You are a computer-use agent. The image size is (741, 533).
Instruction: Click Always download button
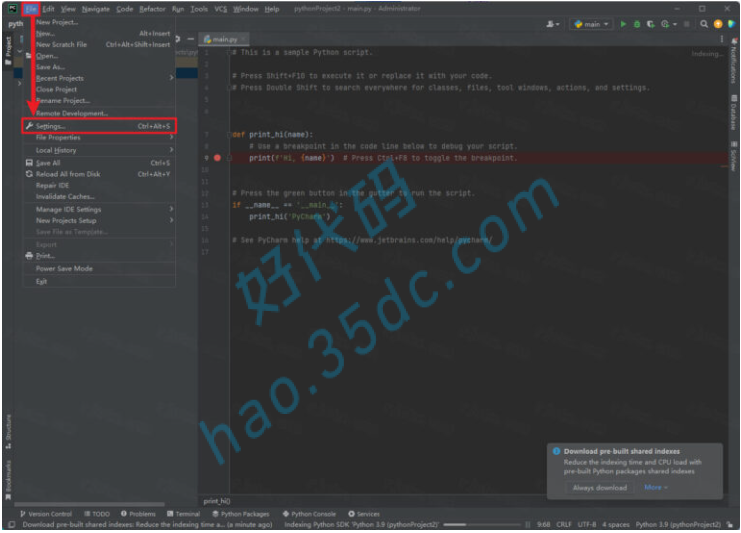600,488
